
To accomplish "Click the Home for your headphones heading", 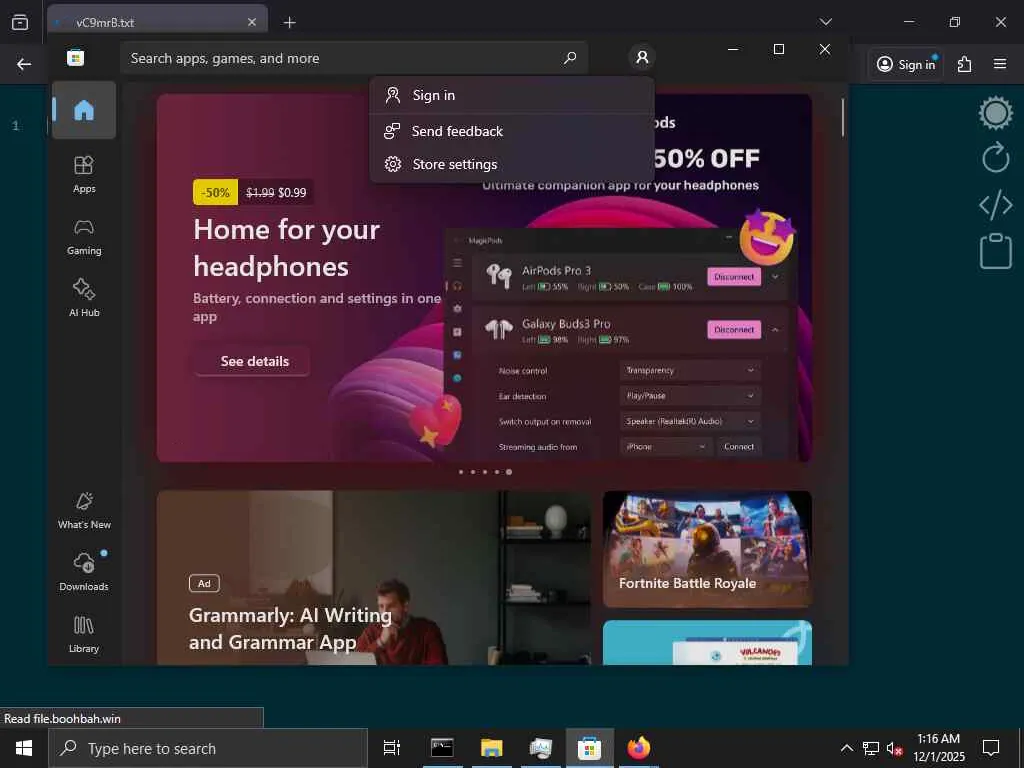I will [286, 248].
